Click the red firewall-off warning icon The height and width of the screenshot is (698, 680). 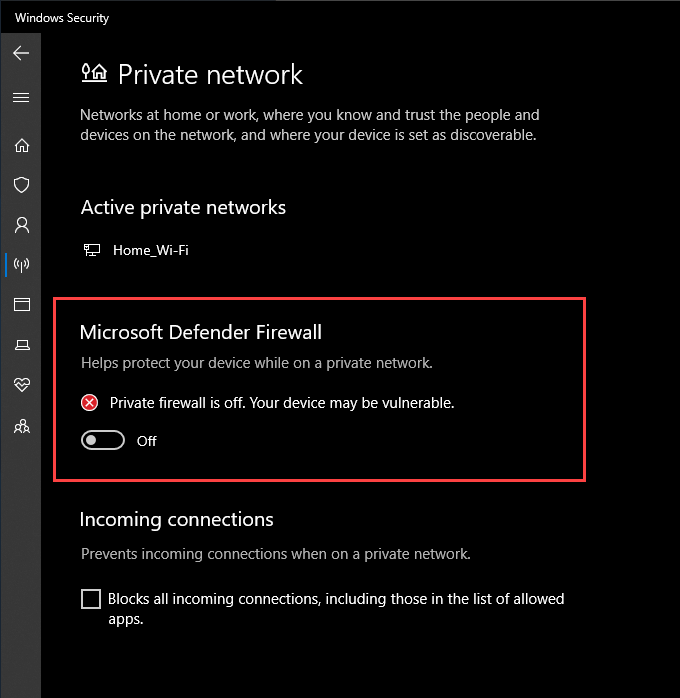pos(90,403)
